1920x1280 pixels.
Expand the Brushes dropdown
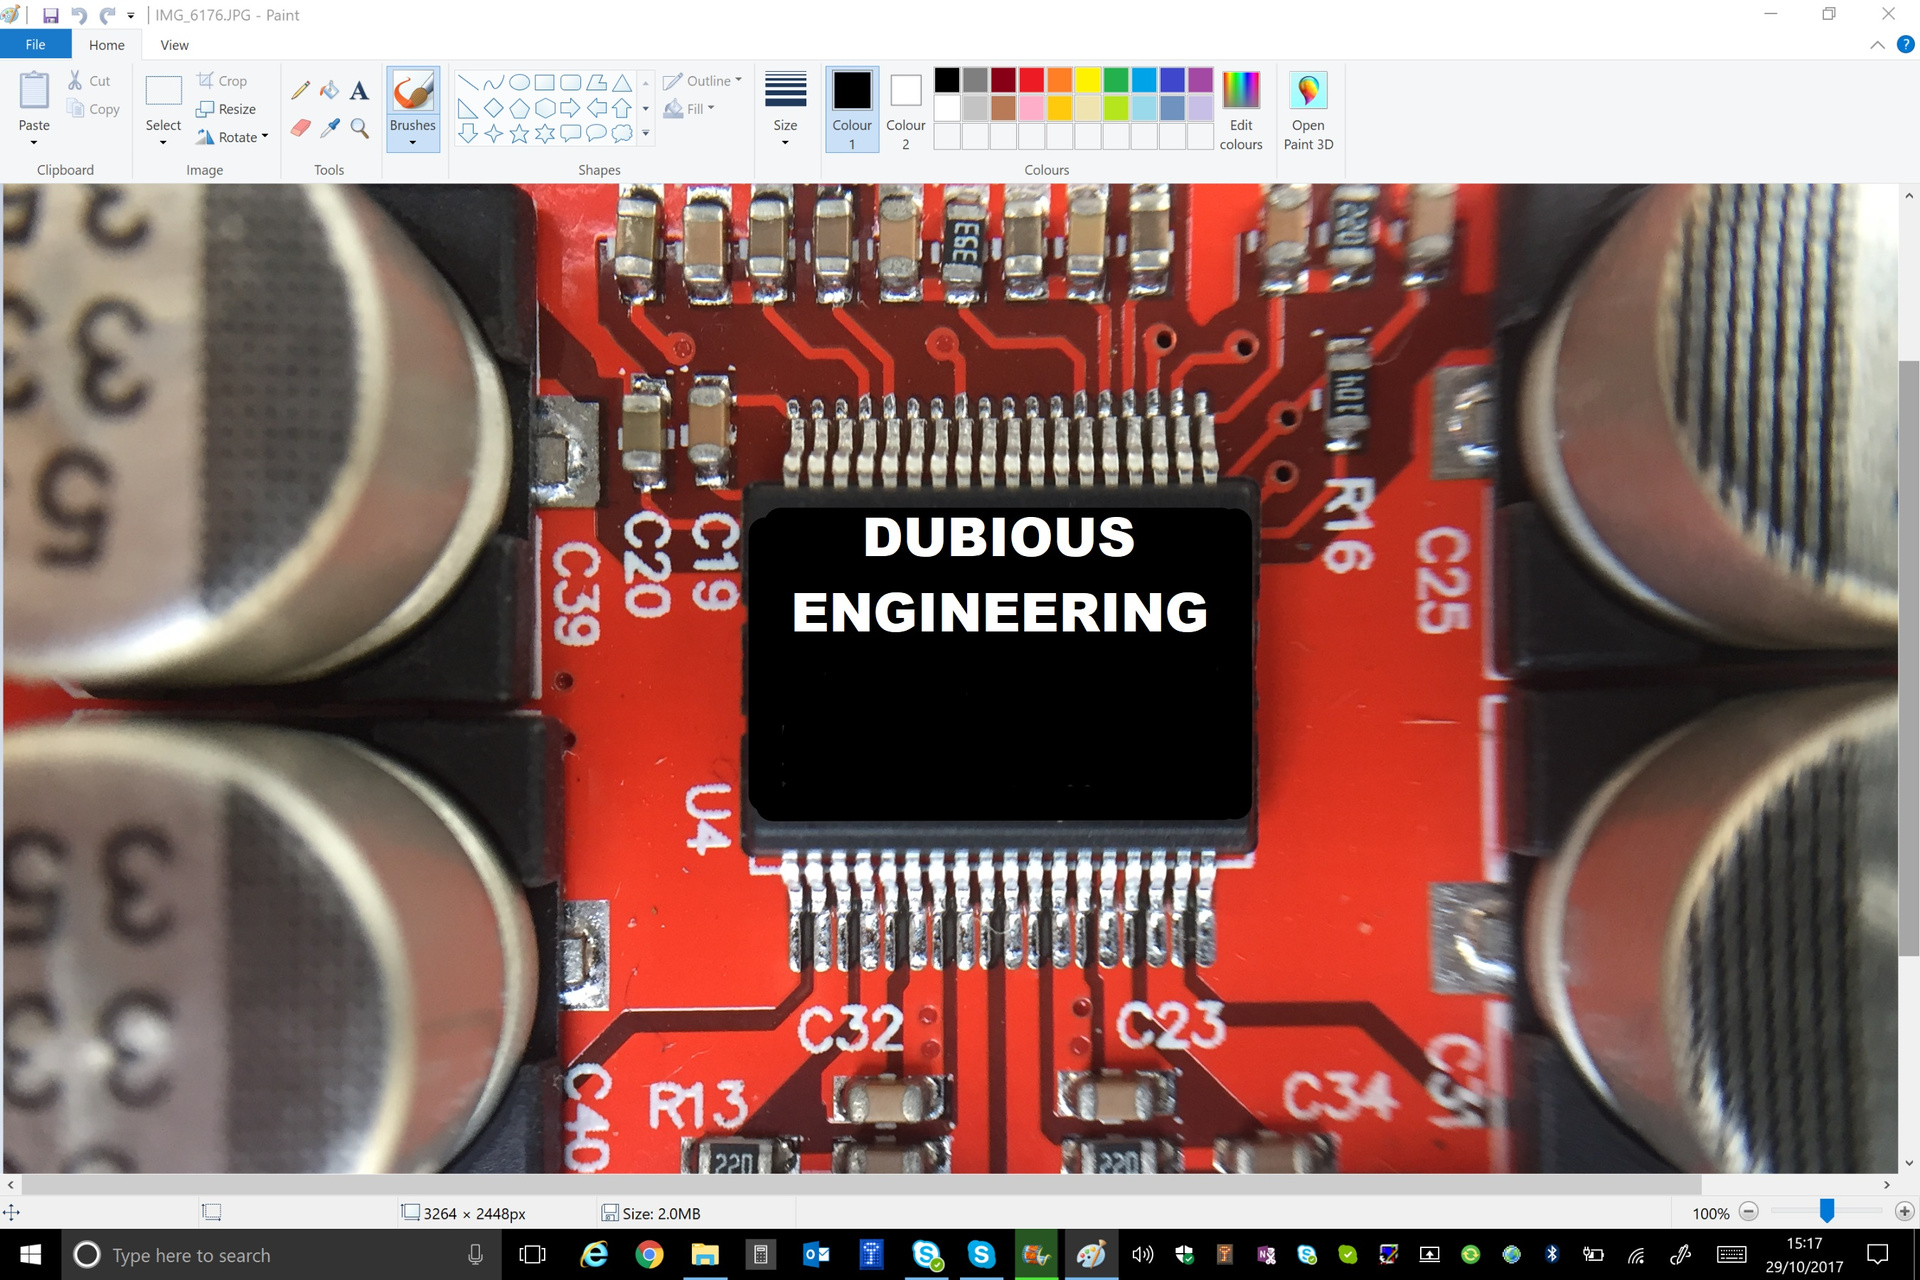click(413, 143)
